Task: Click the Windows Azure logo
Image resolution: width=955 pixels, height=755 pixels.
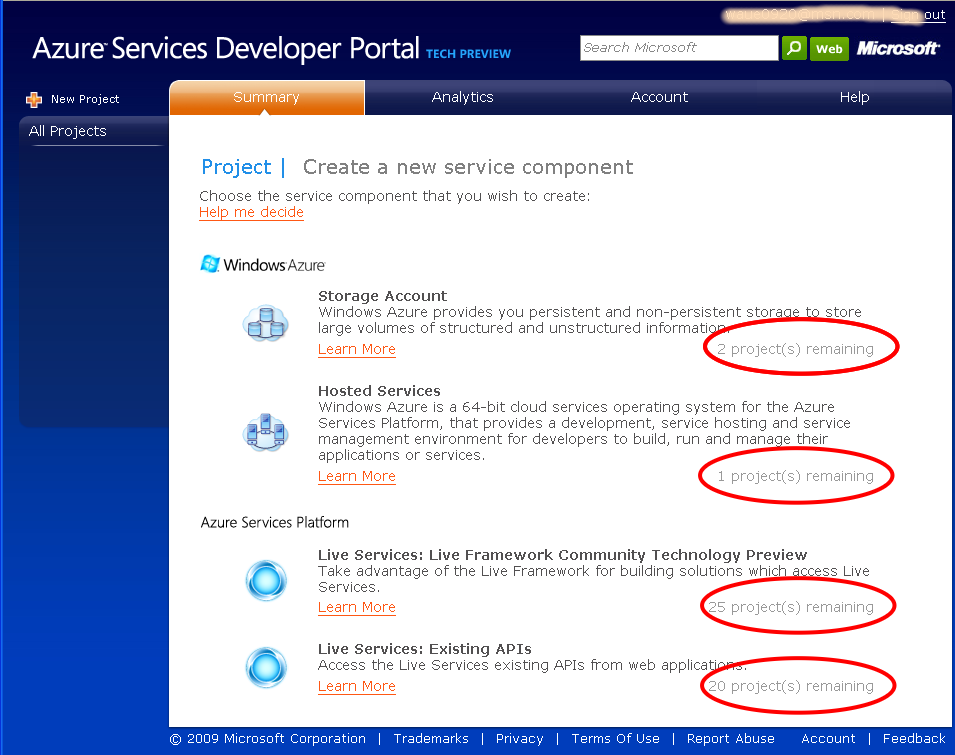Action: pos(263,264)
